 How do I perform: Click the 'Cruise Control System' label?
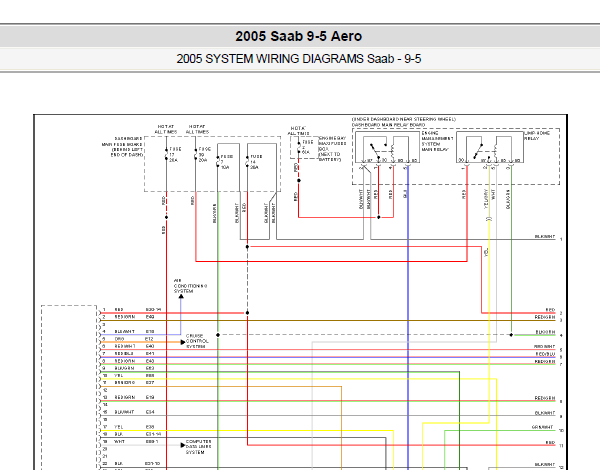pyautogui.click(x=197, y=341)
